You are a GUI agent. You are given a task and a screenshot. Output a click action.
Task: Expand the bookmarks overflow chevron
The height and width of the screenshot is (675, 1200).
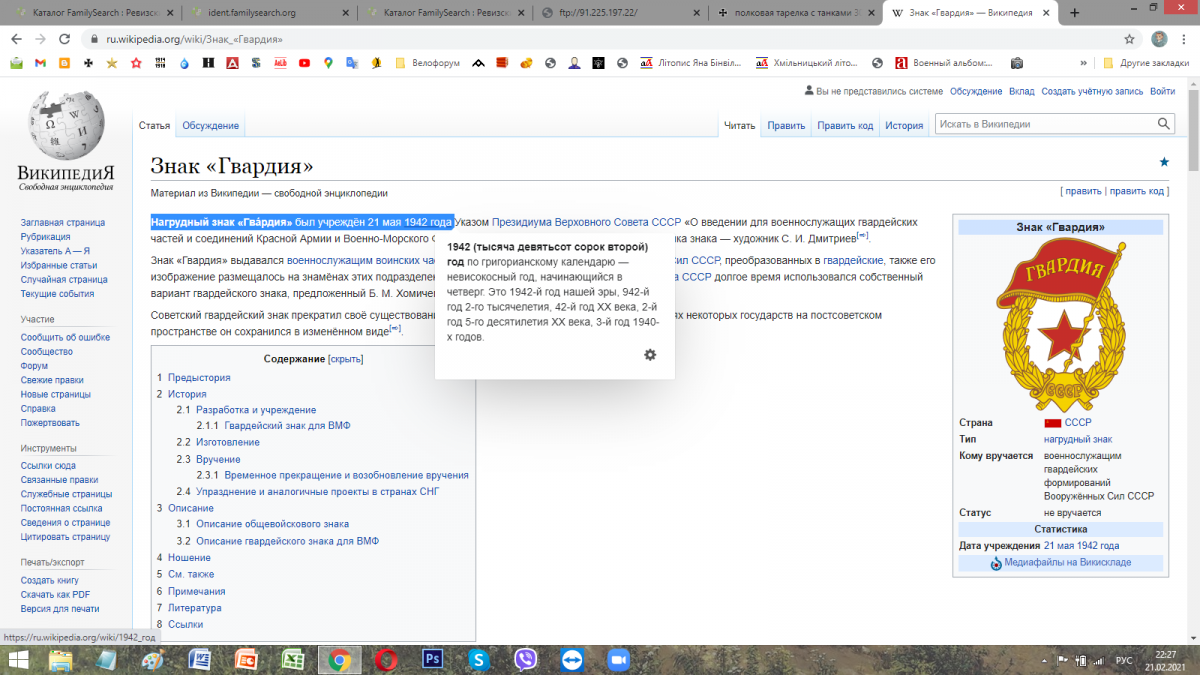(1083, 63)
